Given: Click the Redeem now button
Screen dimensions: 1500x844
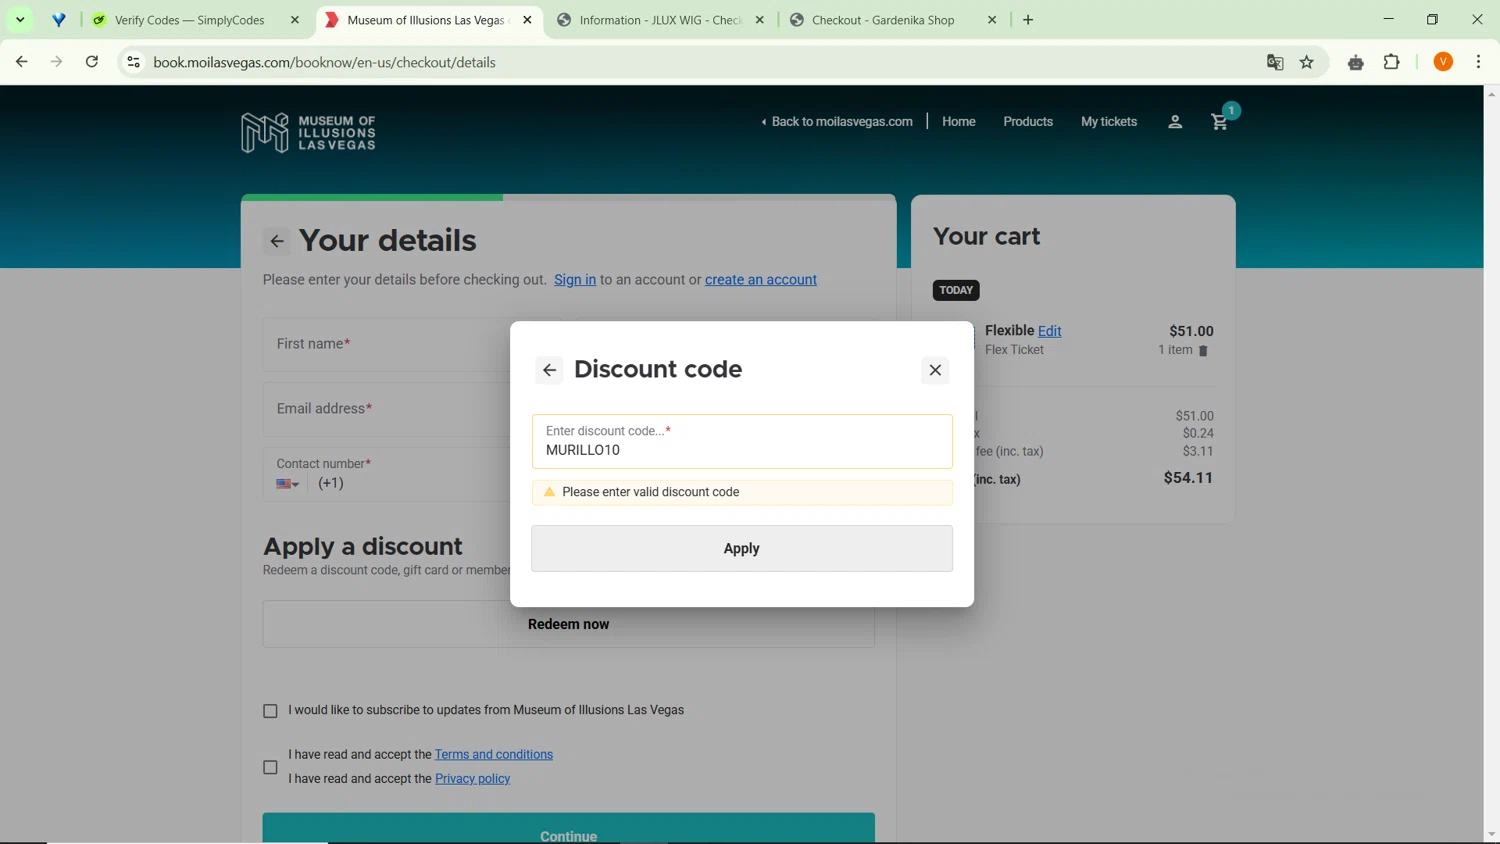Looking at the screenshot, I should (x=568, y=624).
